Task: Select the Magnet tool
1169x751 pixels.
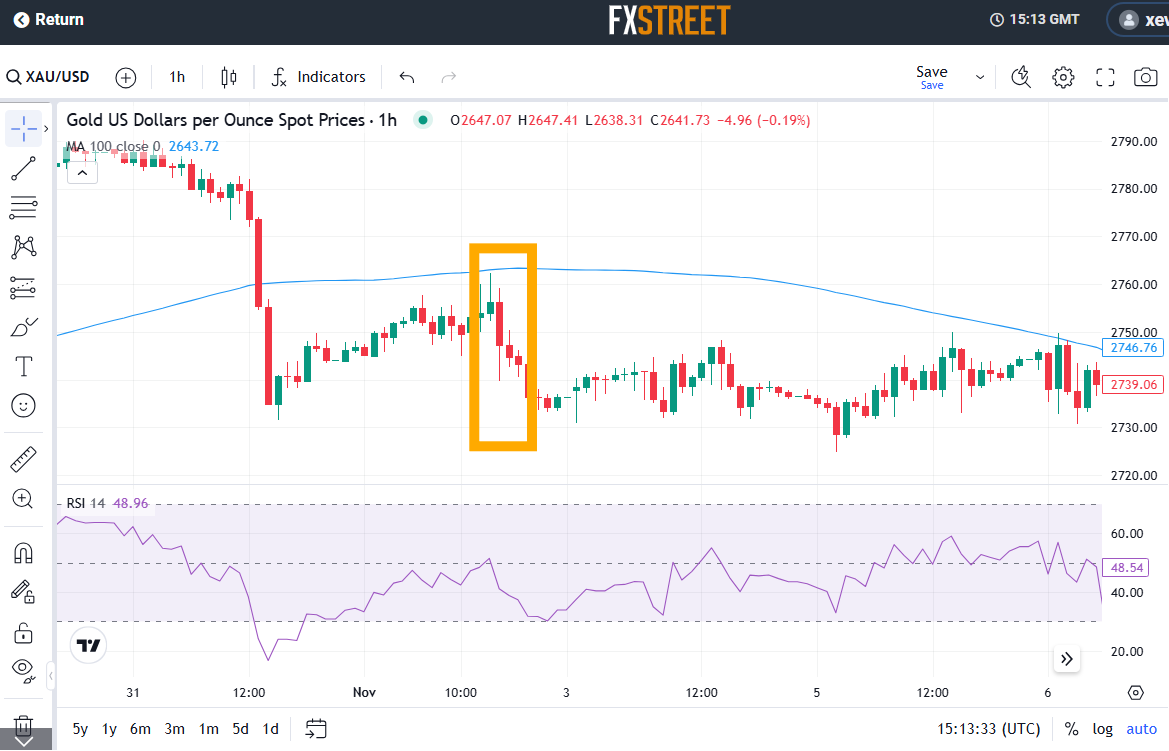Action: [x=23, y=552]
